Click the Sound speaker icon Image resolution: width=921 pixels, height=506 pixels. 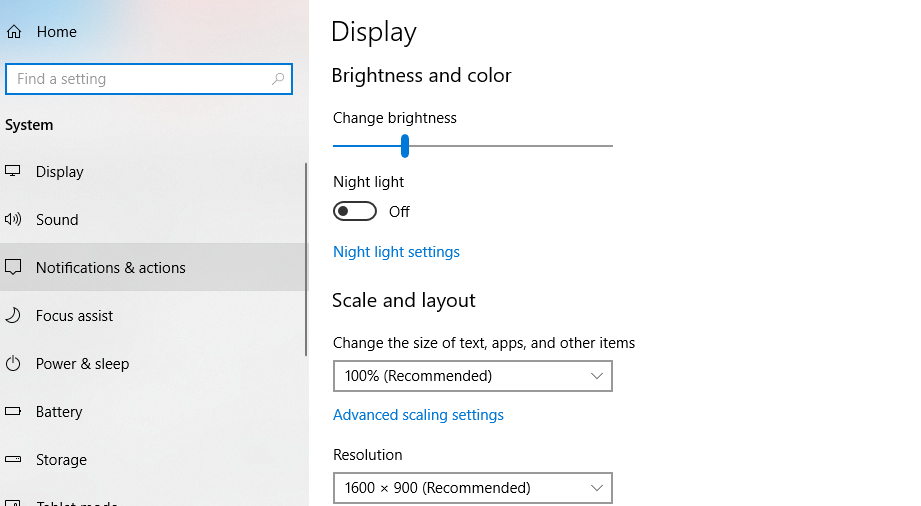click(13, 219)
